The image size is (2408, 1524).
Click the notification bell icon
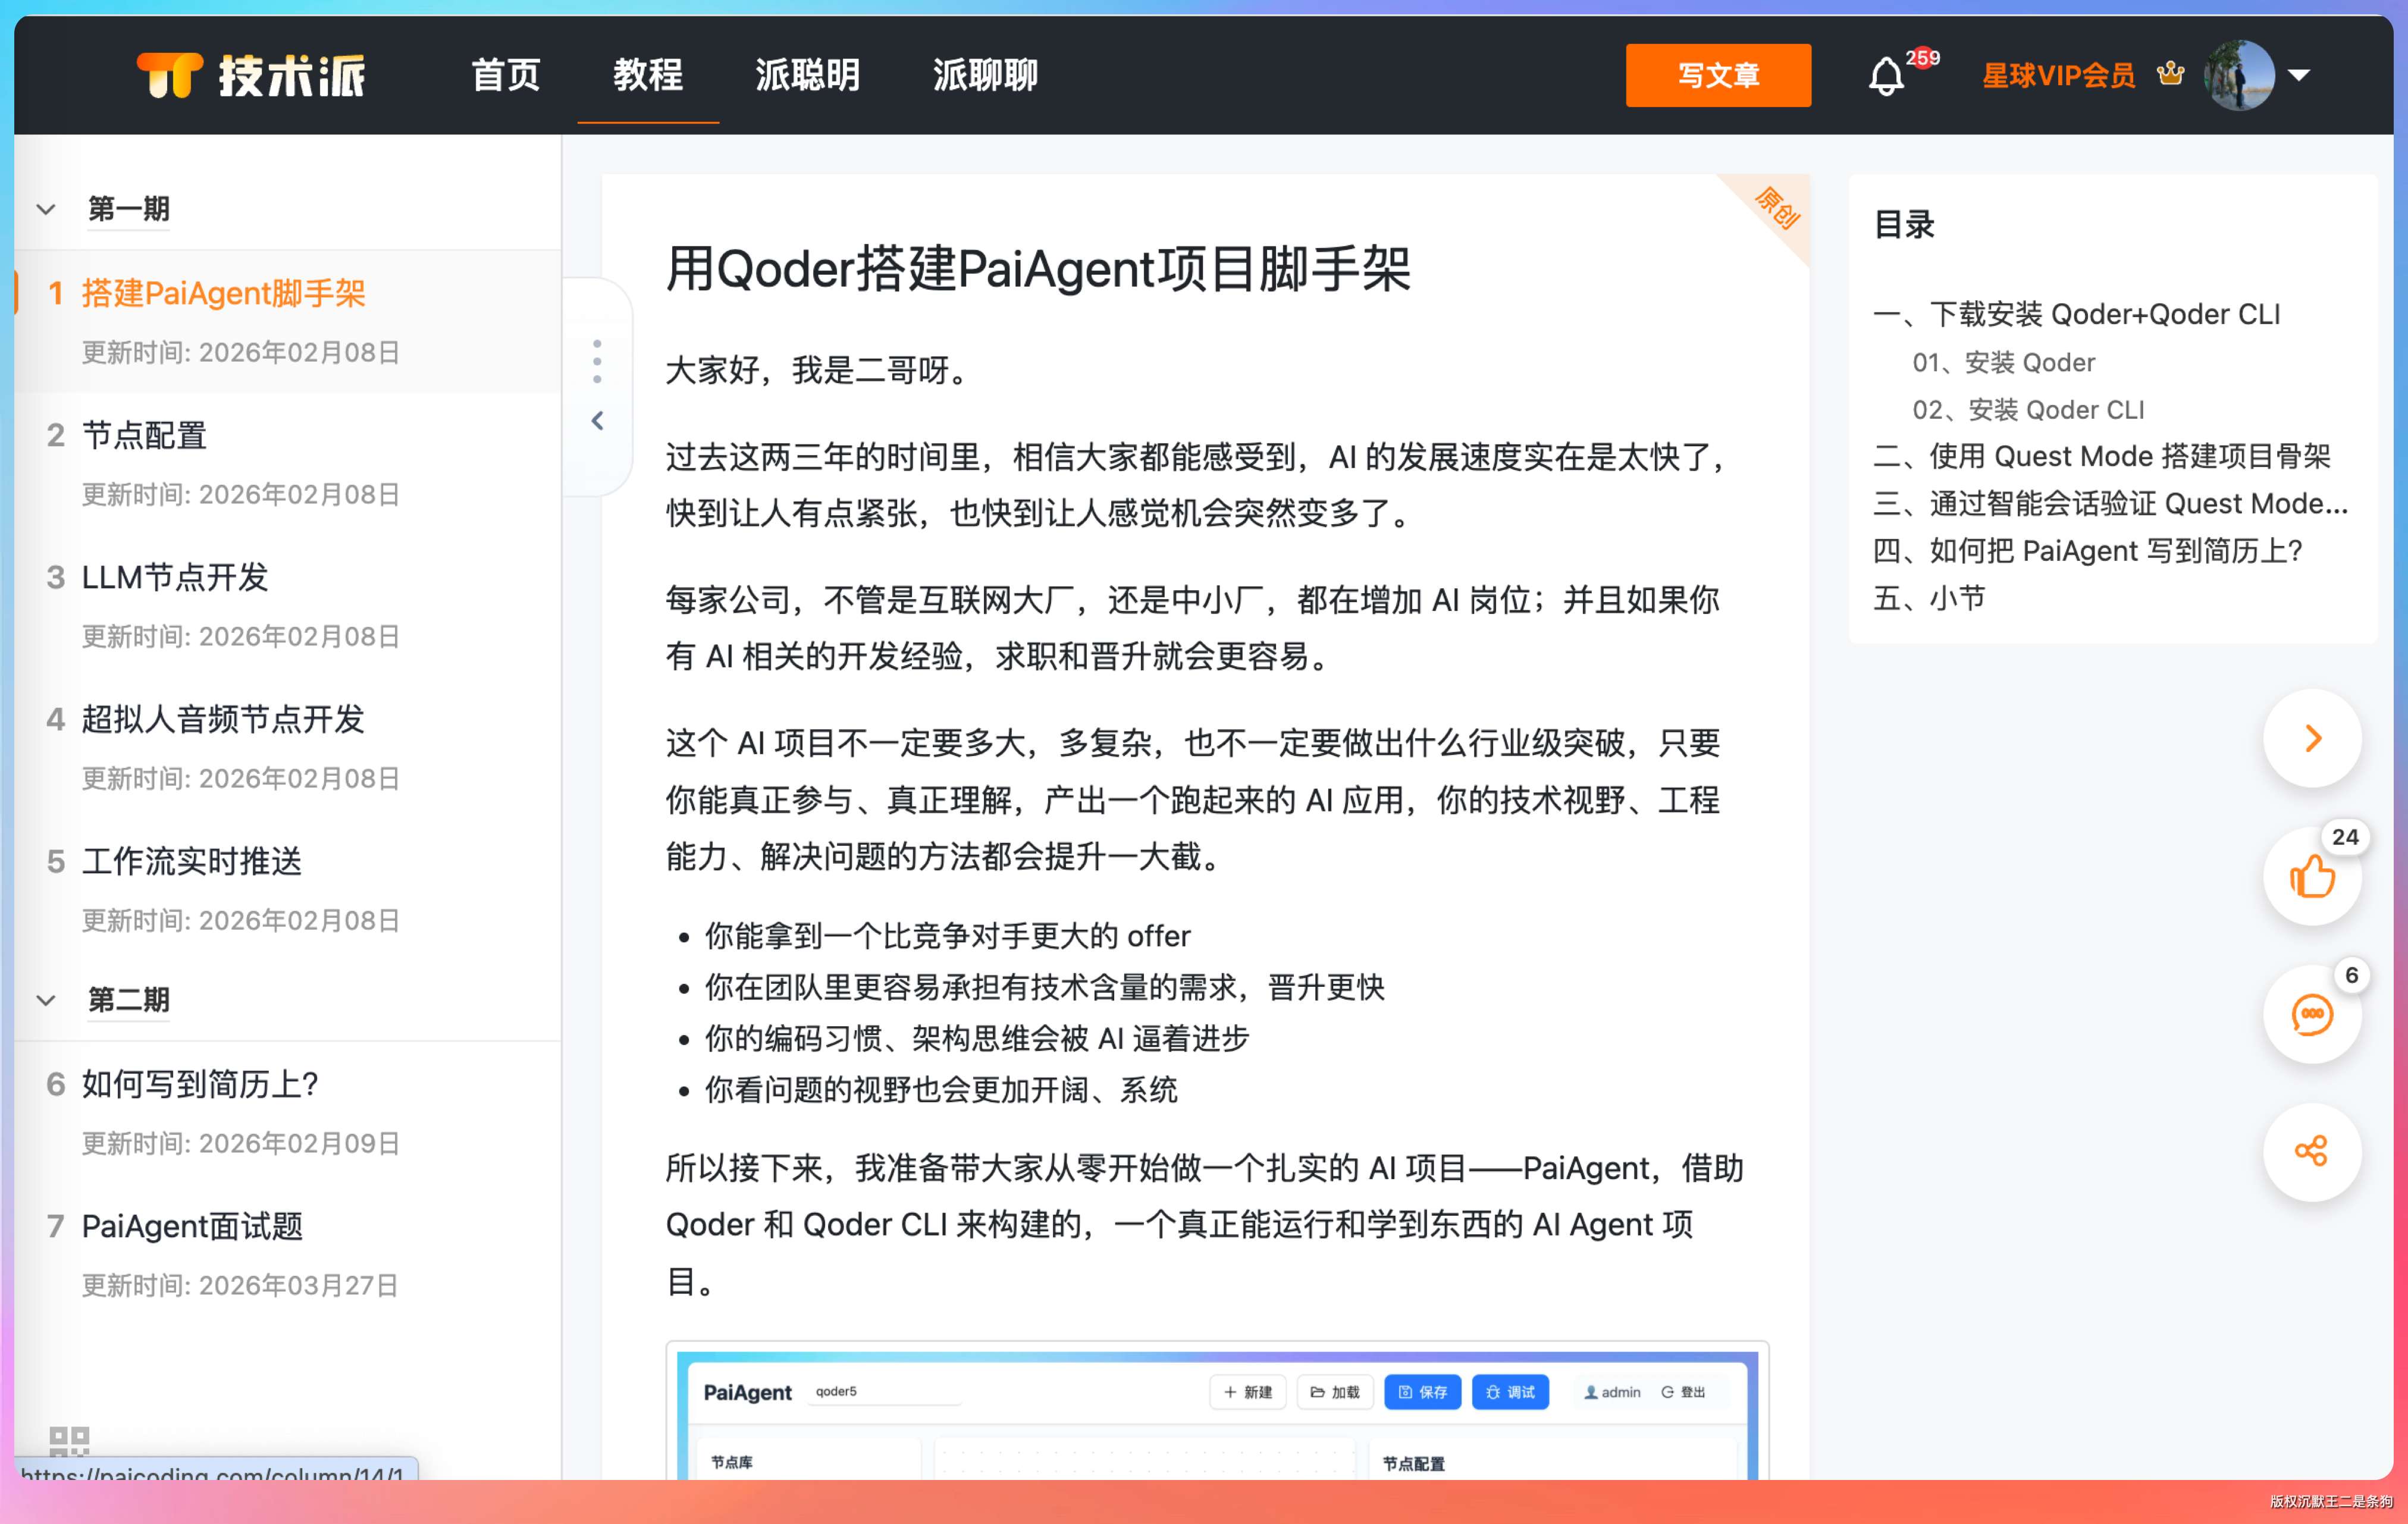(x=1886, y=76)
